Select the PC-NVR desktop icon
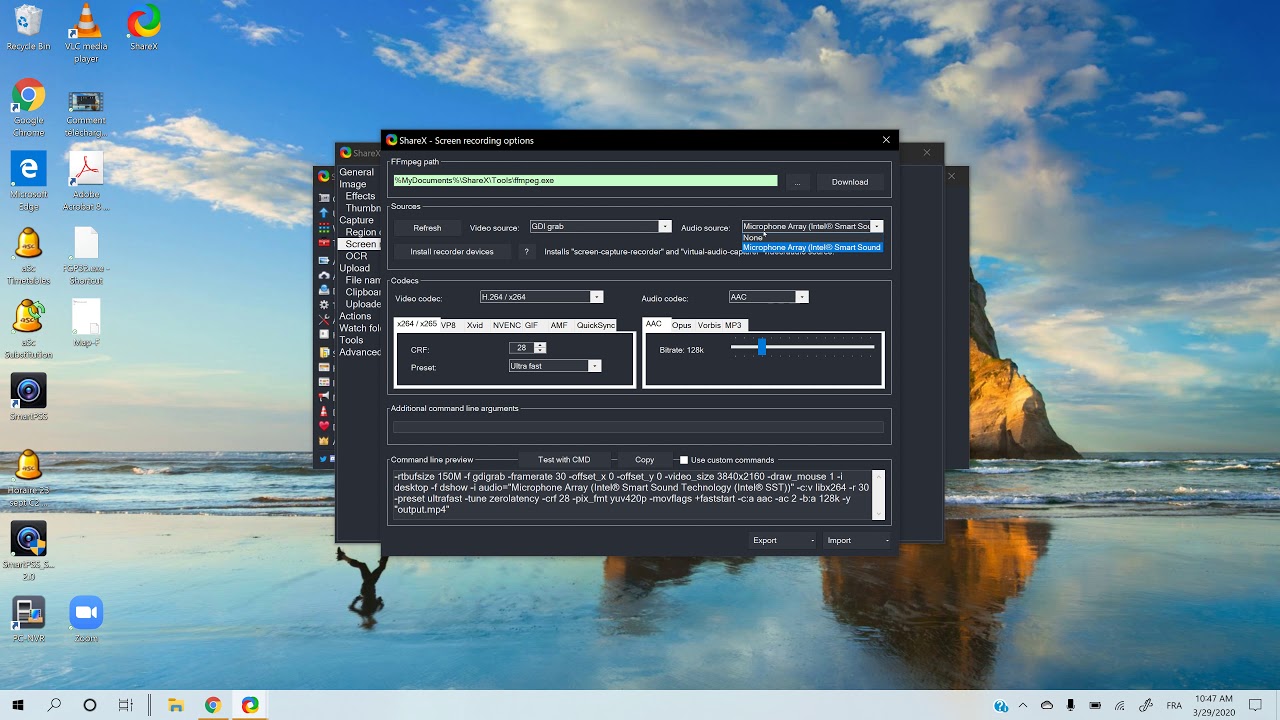This screenshot has height=720, width=1280. [x=28, y=620]
